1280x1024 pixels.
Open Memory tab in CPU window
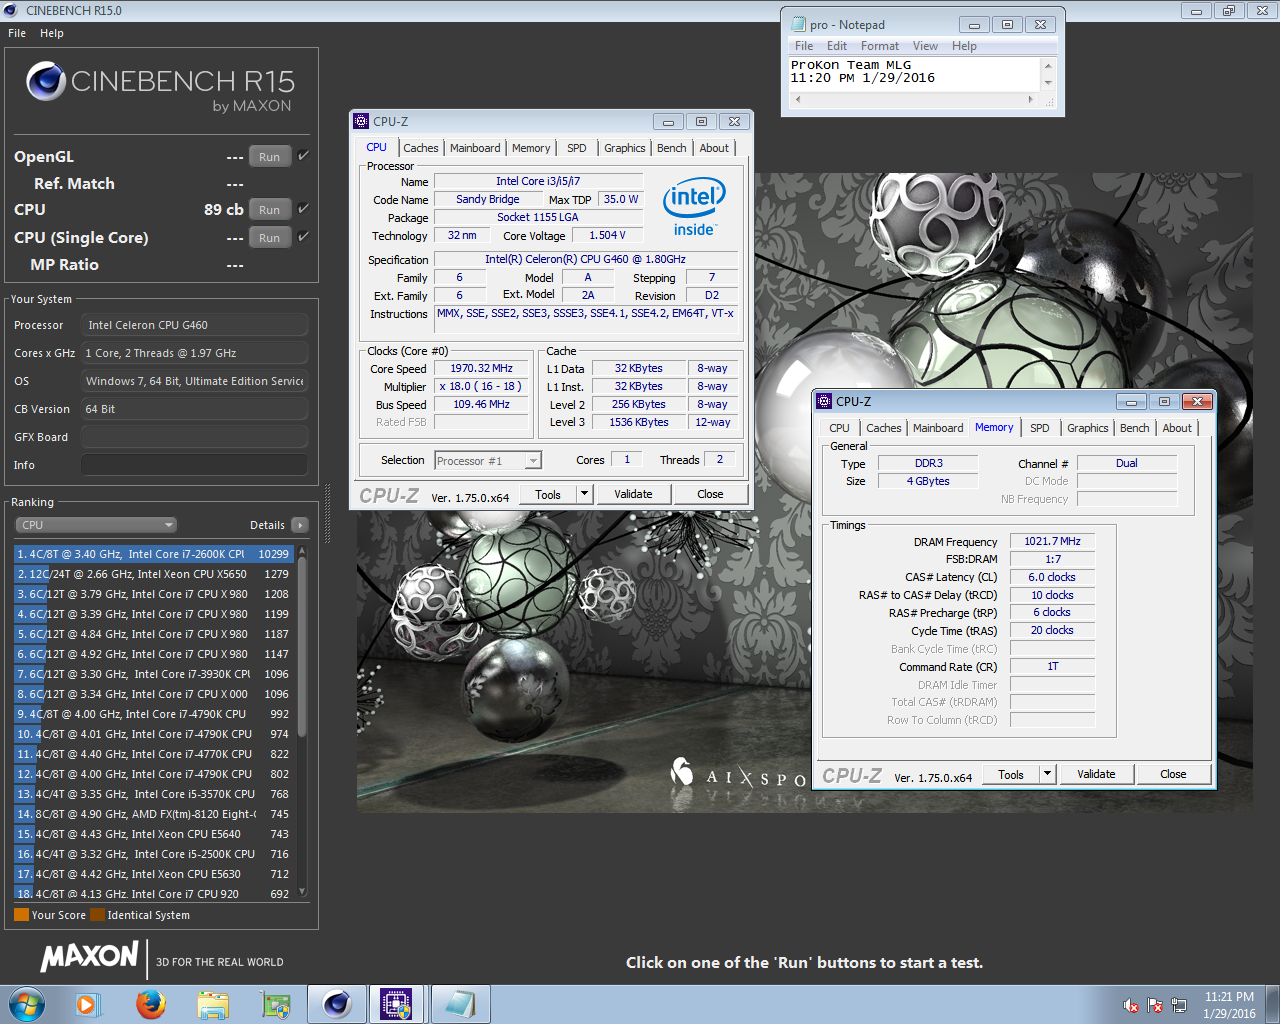(x=531, y=148)
